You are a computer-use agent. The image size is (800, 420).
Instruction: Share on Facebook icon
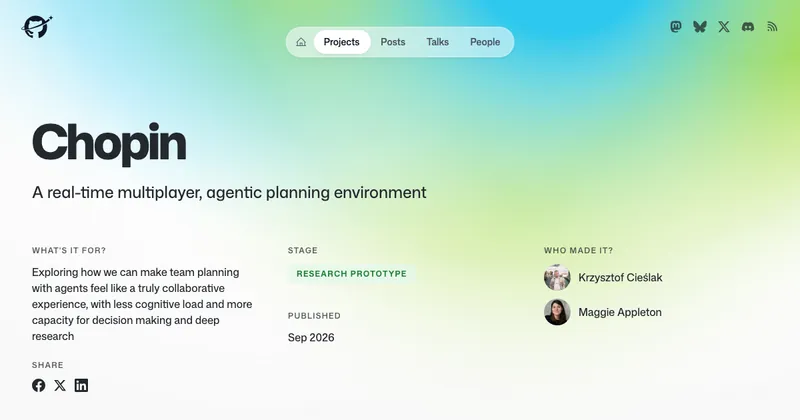[38, 385]
